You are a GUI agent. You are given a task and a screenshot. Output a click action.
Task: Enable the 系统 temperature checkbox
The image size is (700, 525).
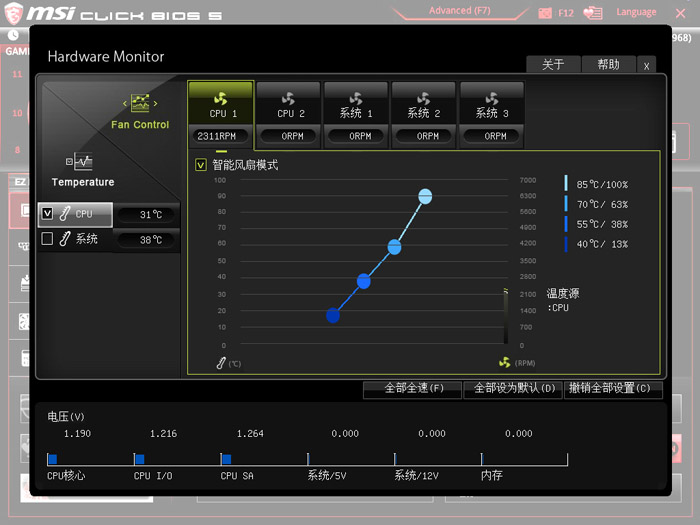tap(47, 239)
